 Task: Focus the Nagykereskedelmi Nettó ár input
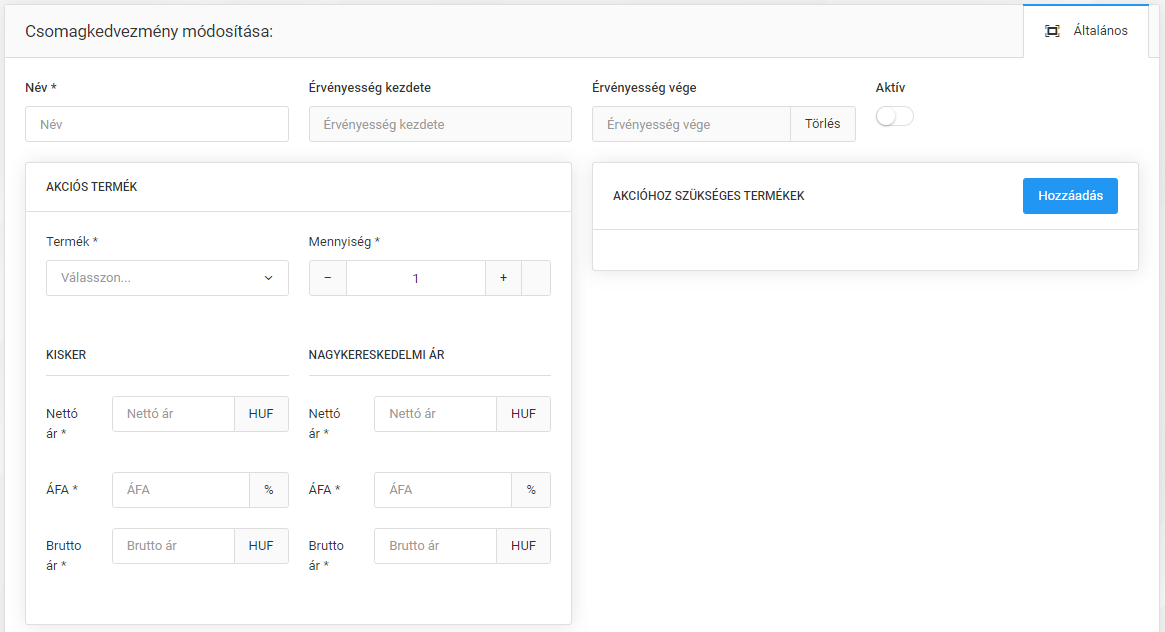435,414
